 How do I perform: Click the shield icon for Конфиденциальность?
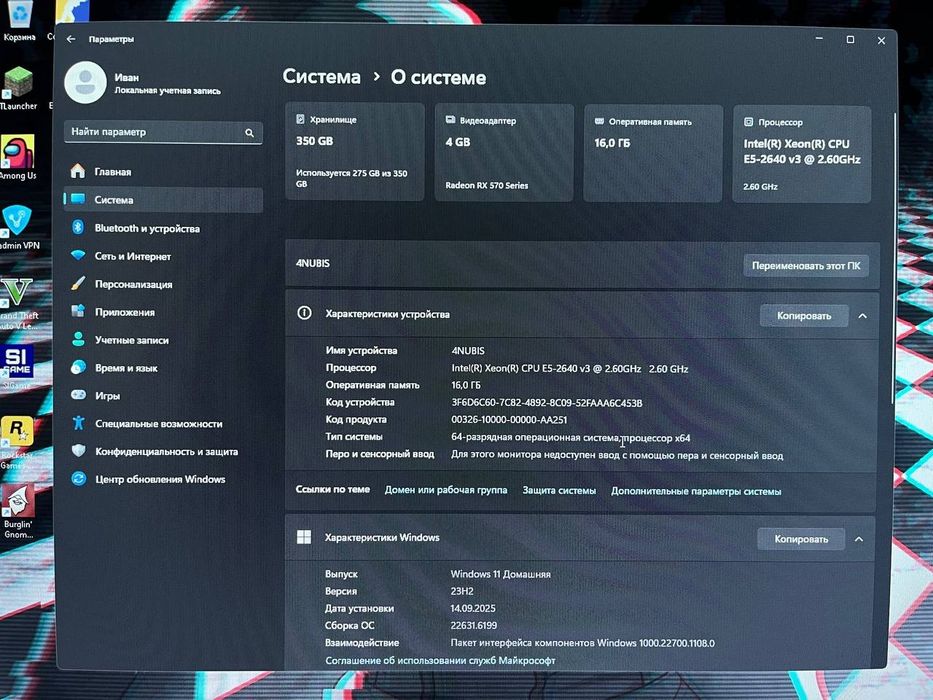click(78, 451)
